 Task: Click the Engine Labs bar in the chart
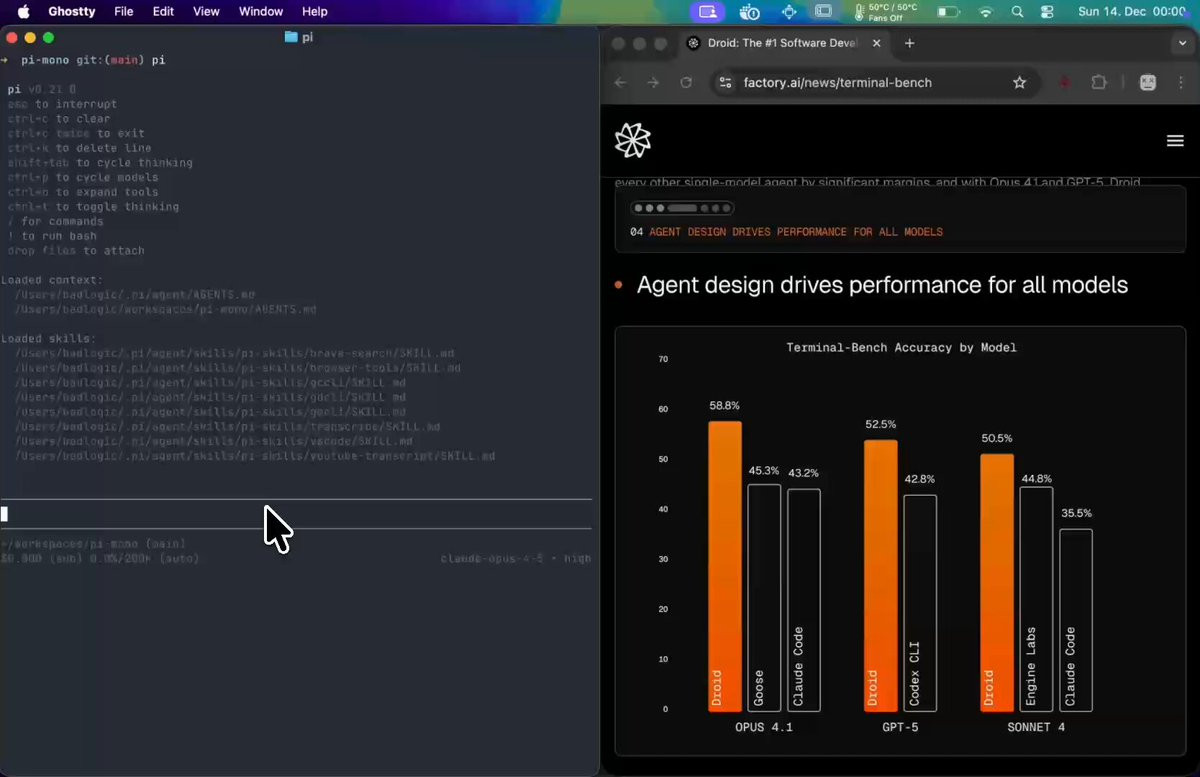[x=1036, y=599]
